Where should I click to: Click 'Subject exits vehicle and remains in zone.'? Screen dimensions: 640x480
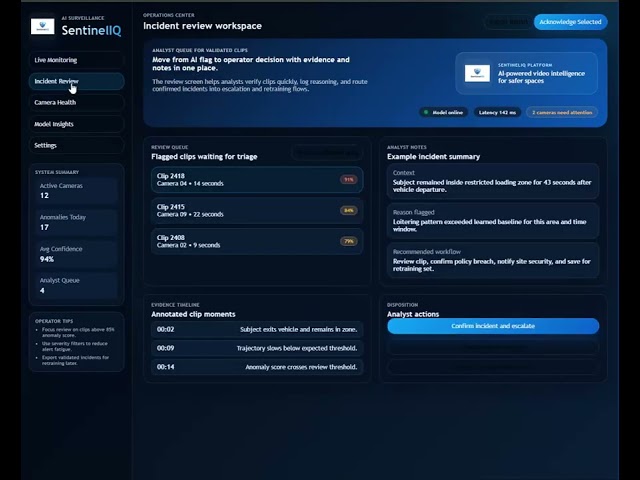pyautogui.click(x=298, y=329)
